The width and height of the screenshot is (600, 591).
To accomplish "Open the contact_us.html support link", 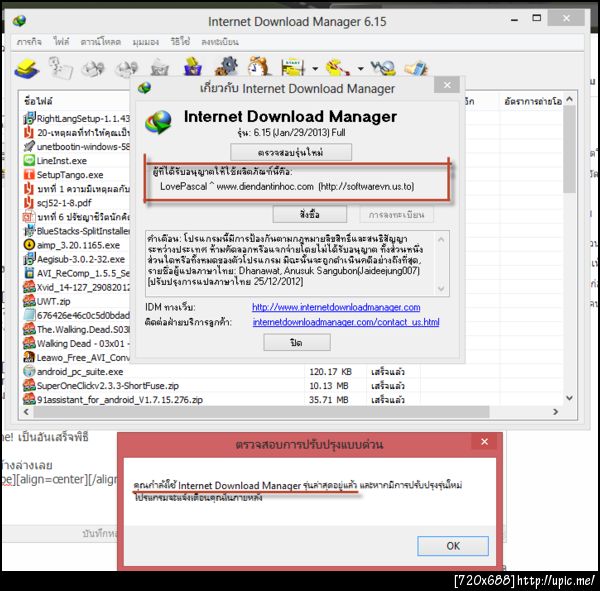I will coord(346,322).
